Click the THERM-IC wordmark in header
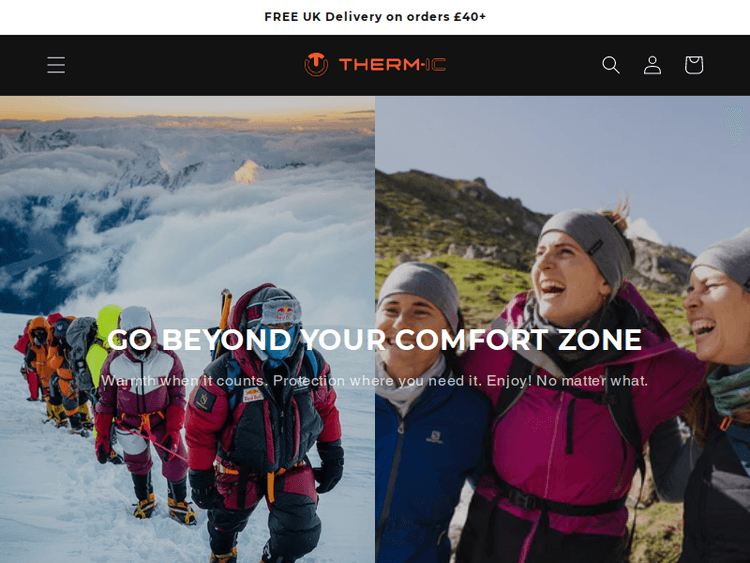The width and height of the screenshot is (750, 563). (392, 64)
